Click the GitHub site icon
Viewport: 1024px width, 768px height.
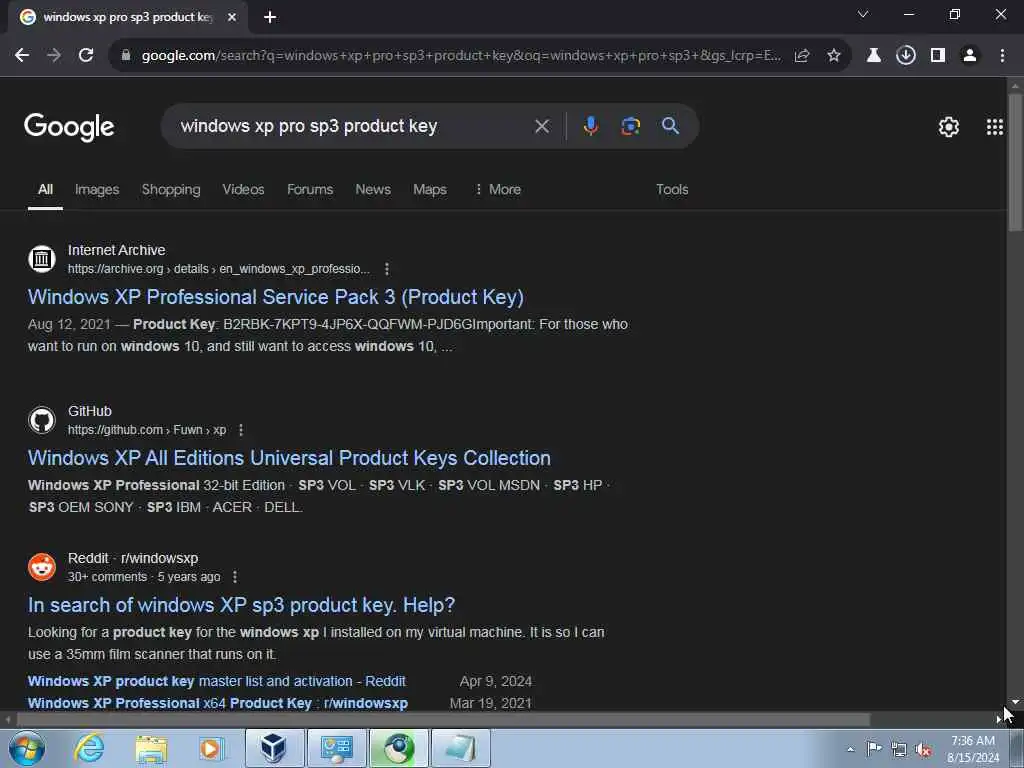pos(42,420)
